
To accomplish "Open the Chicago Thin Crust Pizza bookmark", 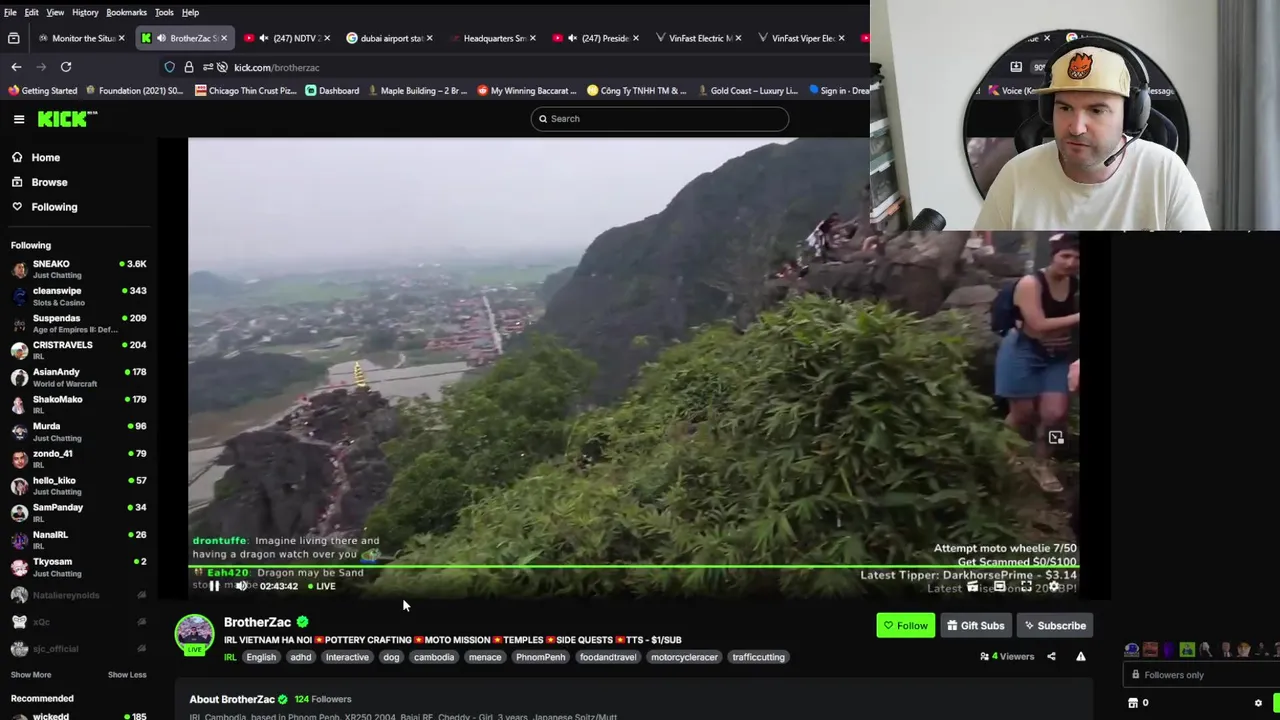I will [x=246, y=90].
